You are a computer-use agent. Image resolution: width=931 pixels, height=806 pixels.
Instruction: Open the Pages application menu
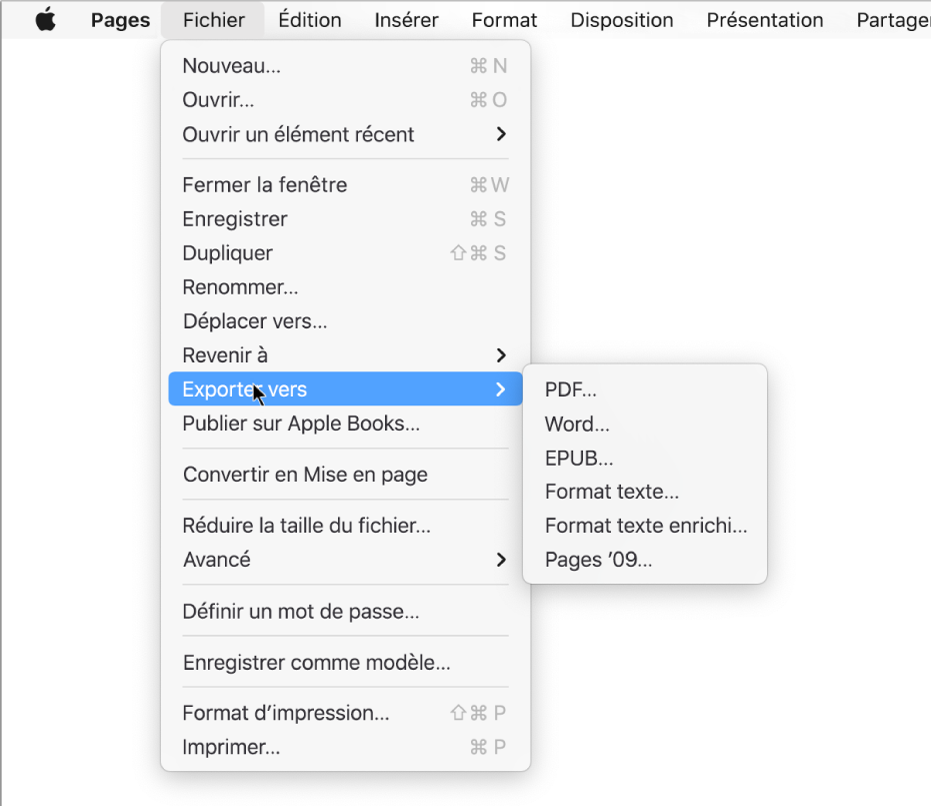click(x=120, y=20)
